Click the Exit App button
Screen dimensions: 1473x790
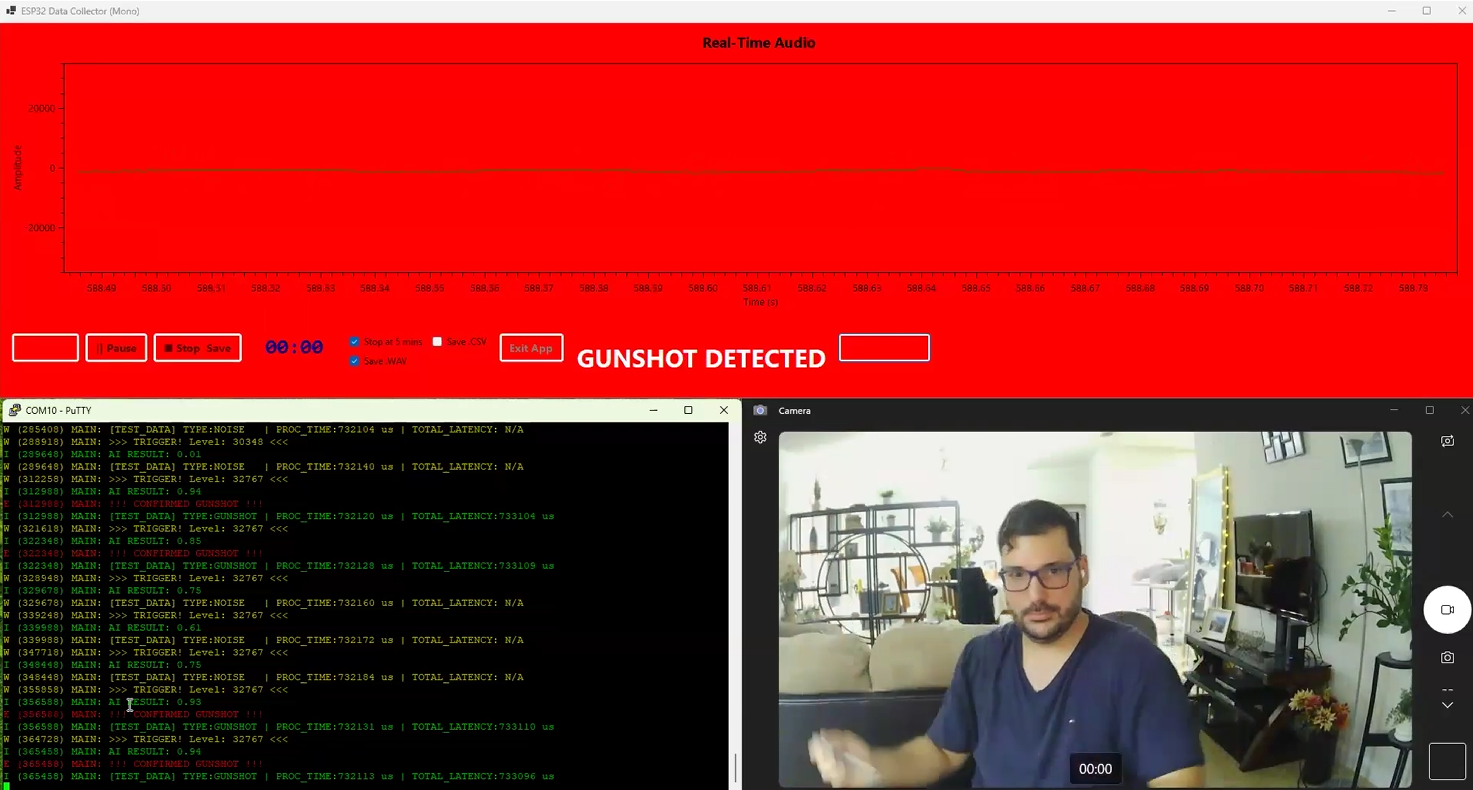point(531,348)
